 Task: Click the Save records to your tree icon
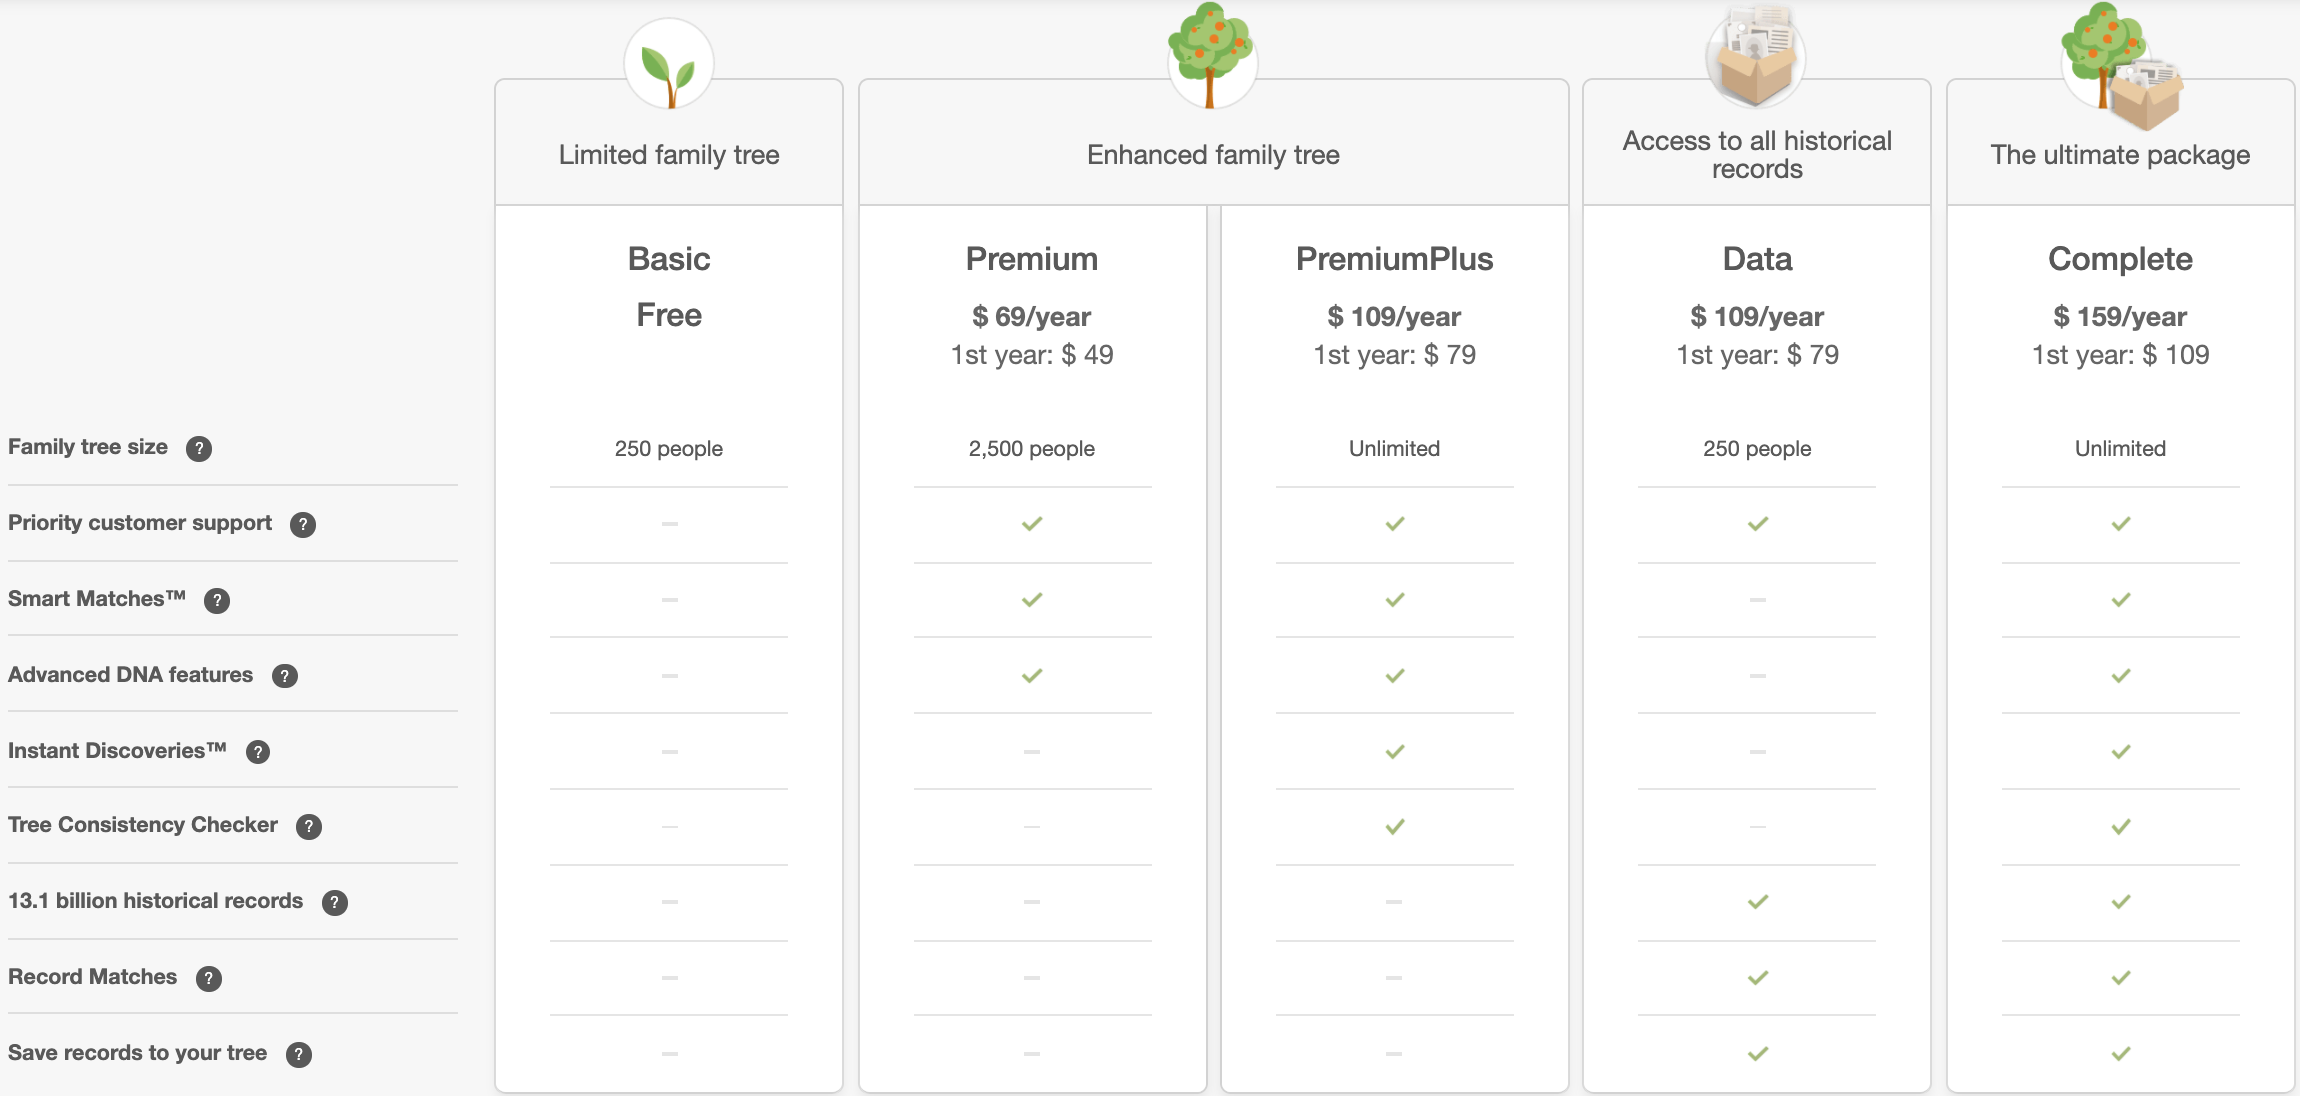[296, 1054]
